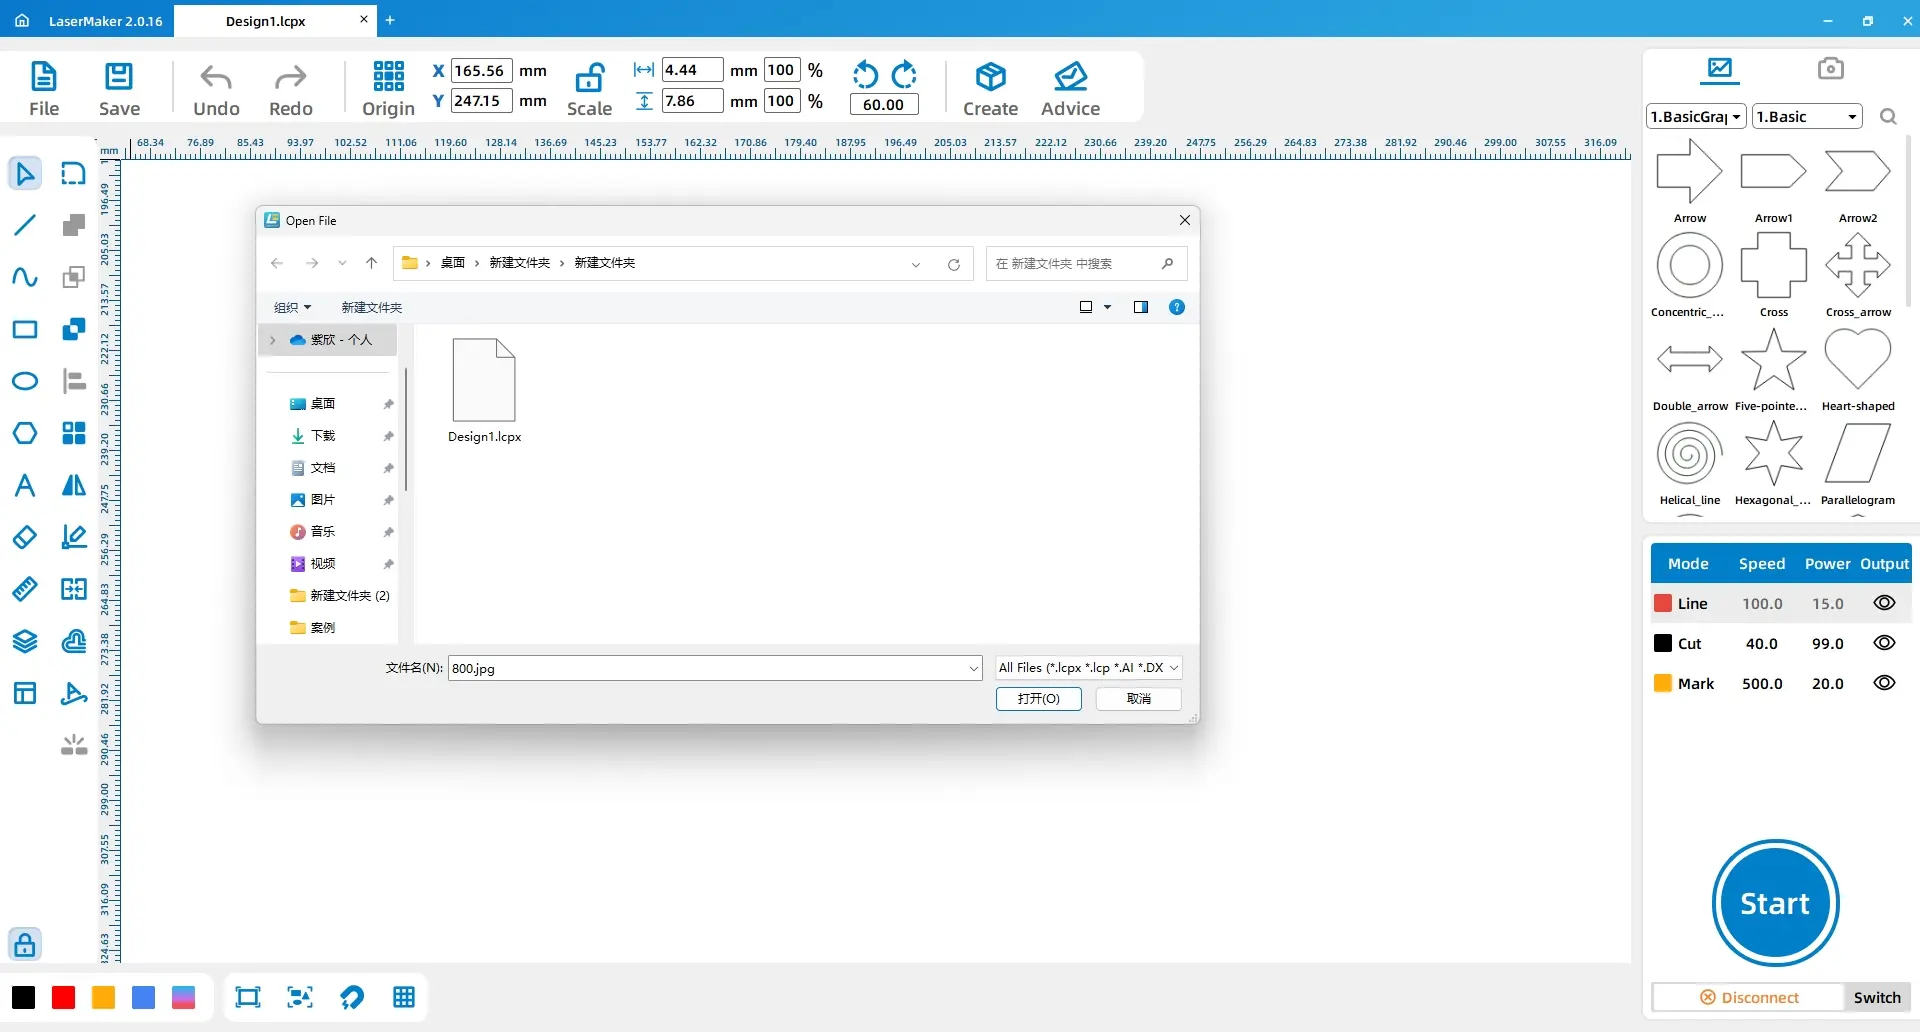Select the Design1.lcpx document tab
This screenshot has width=1920, height=1032.
(x=266, y=21)
